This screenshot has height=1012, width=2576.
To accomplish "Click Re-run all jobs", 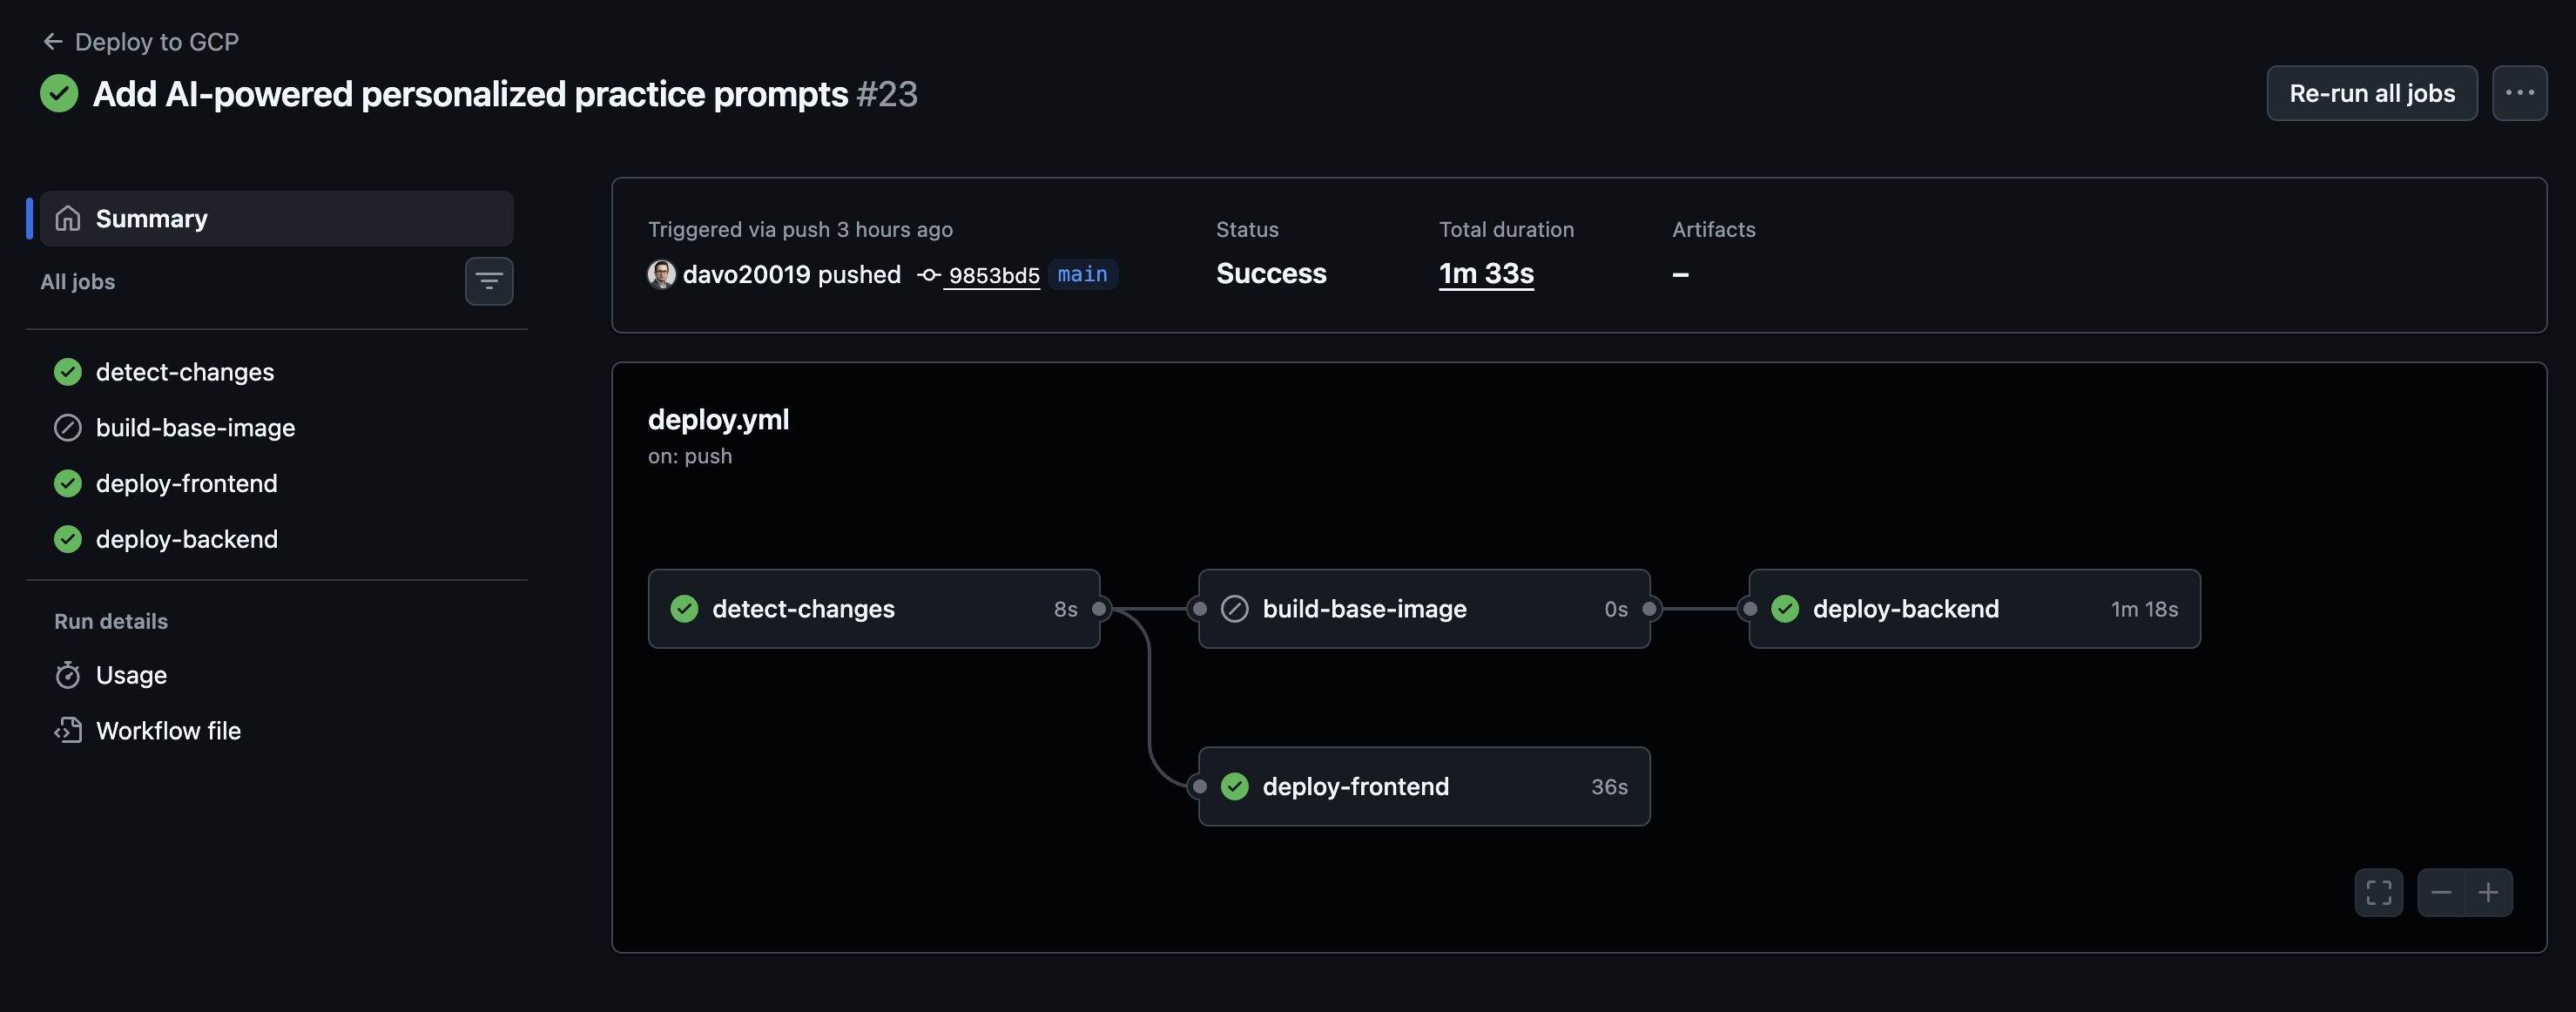I will 2371,93.
